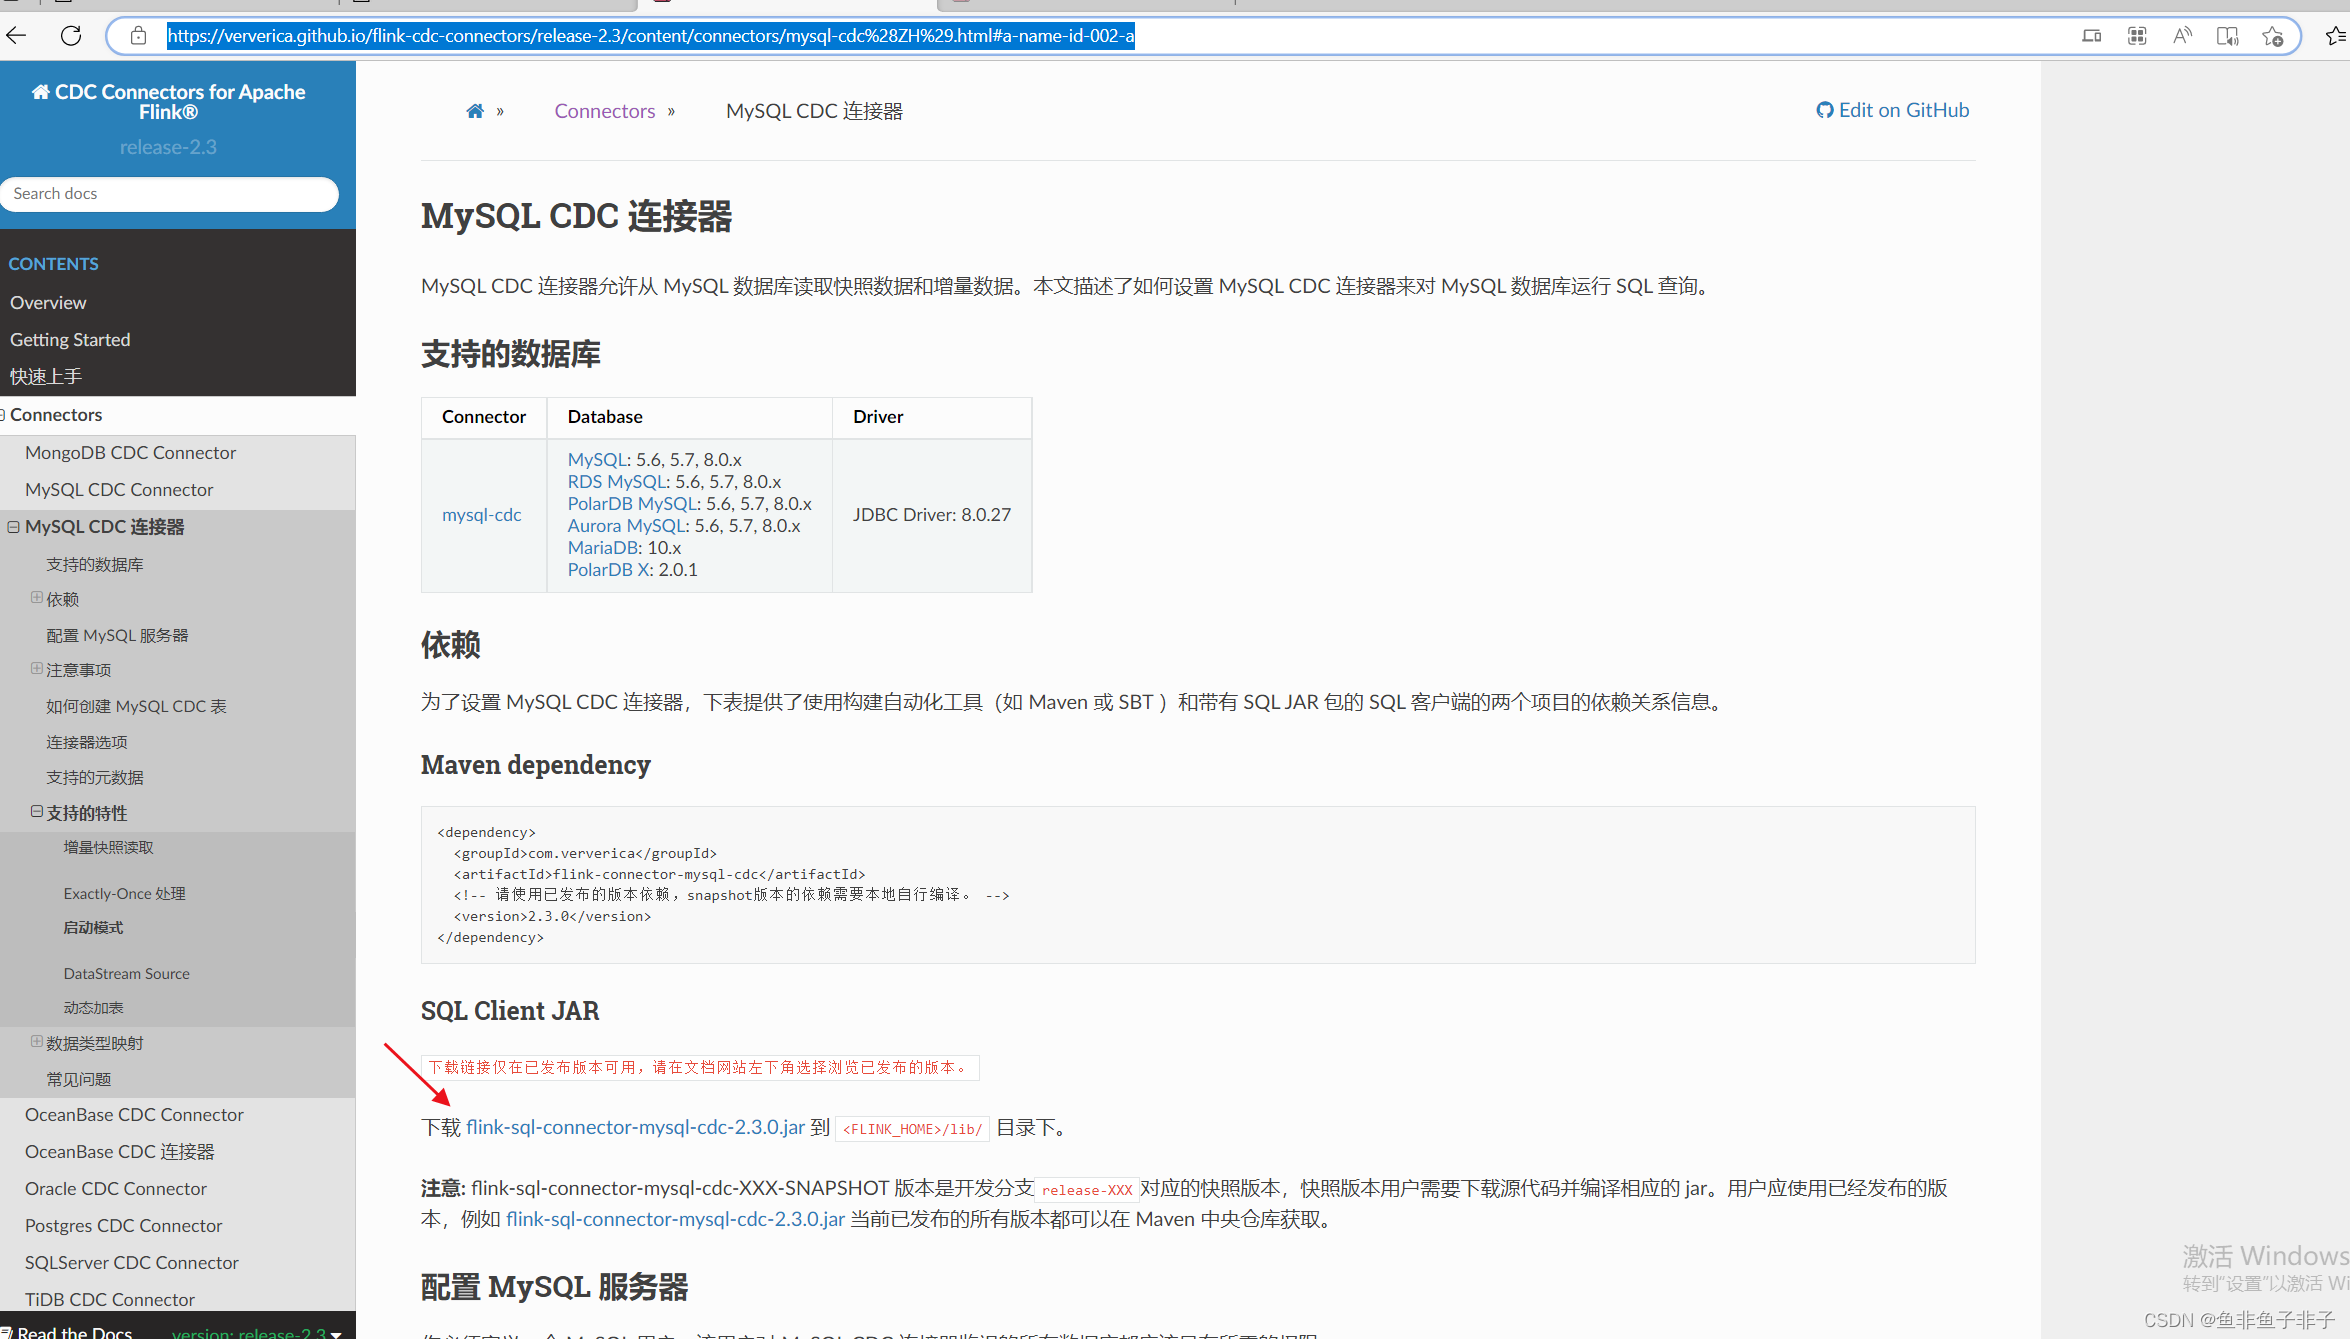Add page to favorites star icon
This screenshot has width=2350, height=1339.
click(x=2272, y=36)
